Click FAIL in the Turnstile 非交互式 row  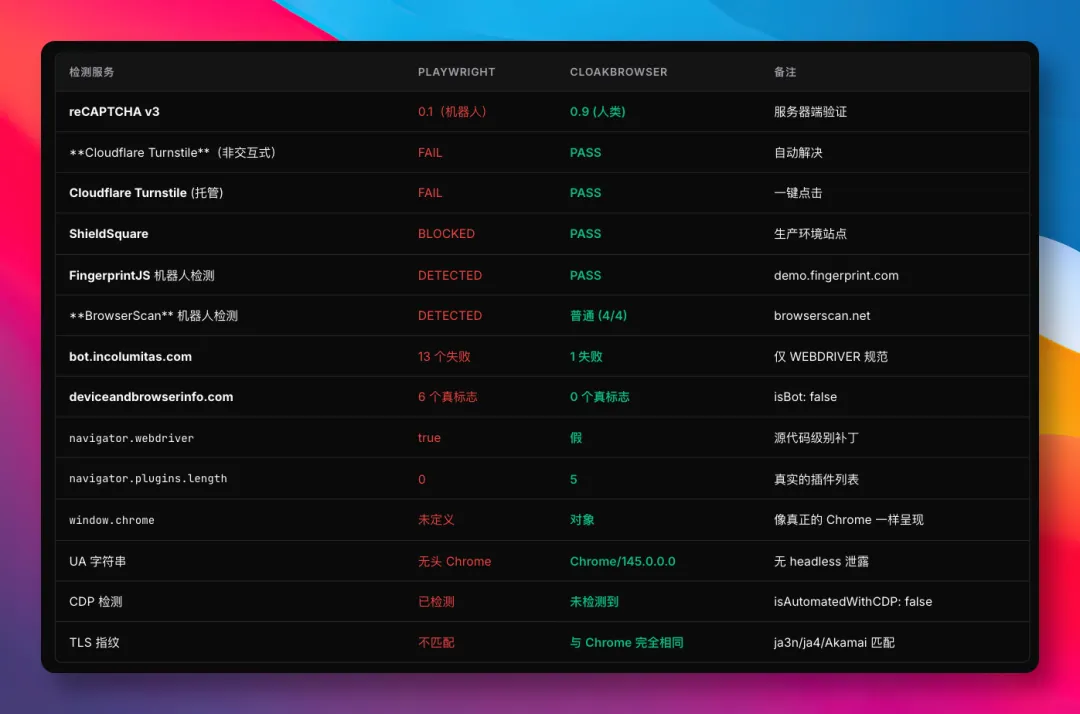(x=430, y=152)
